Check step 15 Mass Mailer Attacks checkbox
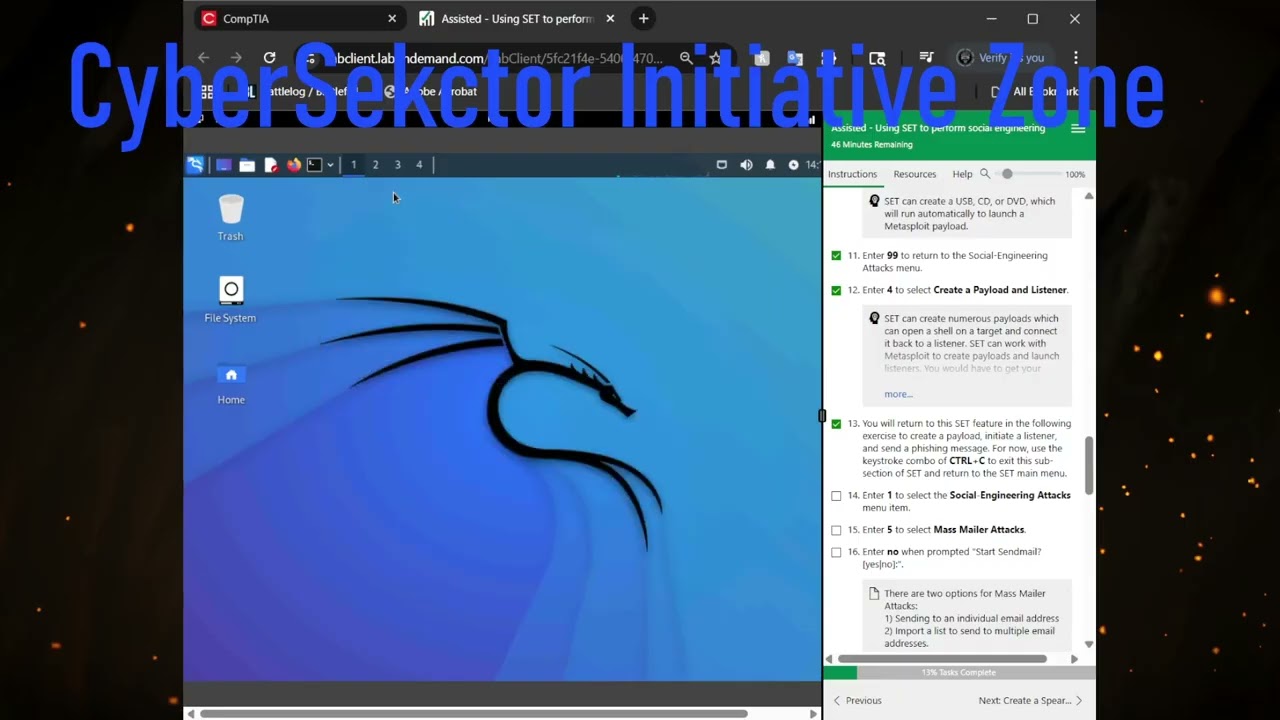Image resolution: width=1280 pixels, height=720 pixels. pyautogui.click(x=836, y=530)
